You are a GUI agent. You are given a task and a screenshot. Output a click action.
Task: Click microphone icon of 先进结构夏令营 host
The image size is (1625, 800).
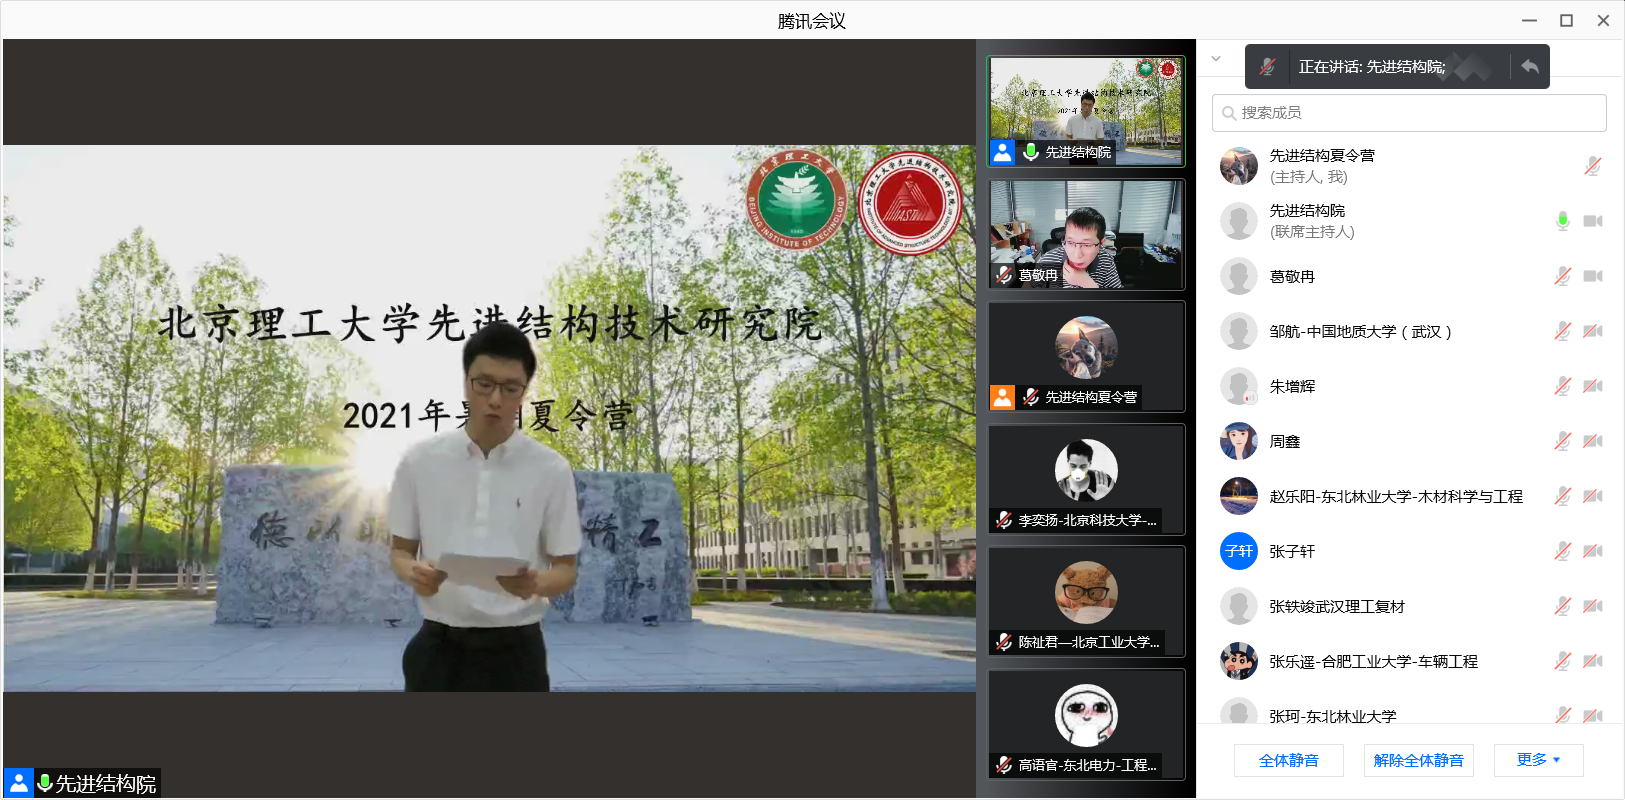tap(1592, 166)
